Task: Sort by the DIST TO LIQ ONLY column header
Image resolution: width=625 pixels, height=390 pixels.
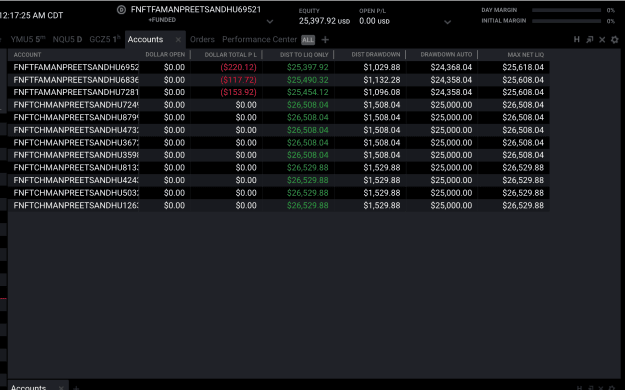Action: click(x=304, y=55)
